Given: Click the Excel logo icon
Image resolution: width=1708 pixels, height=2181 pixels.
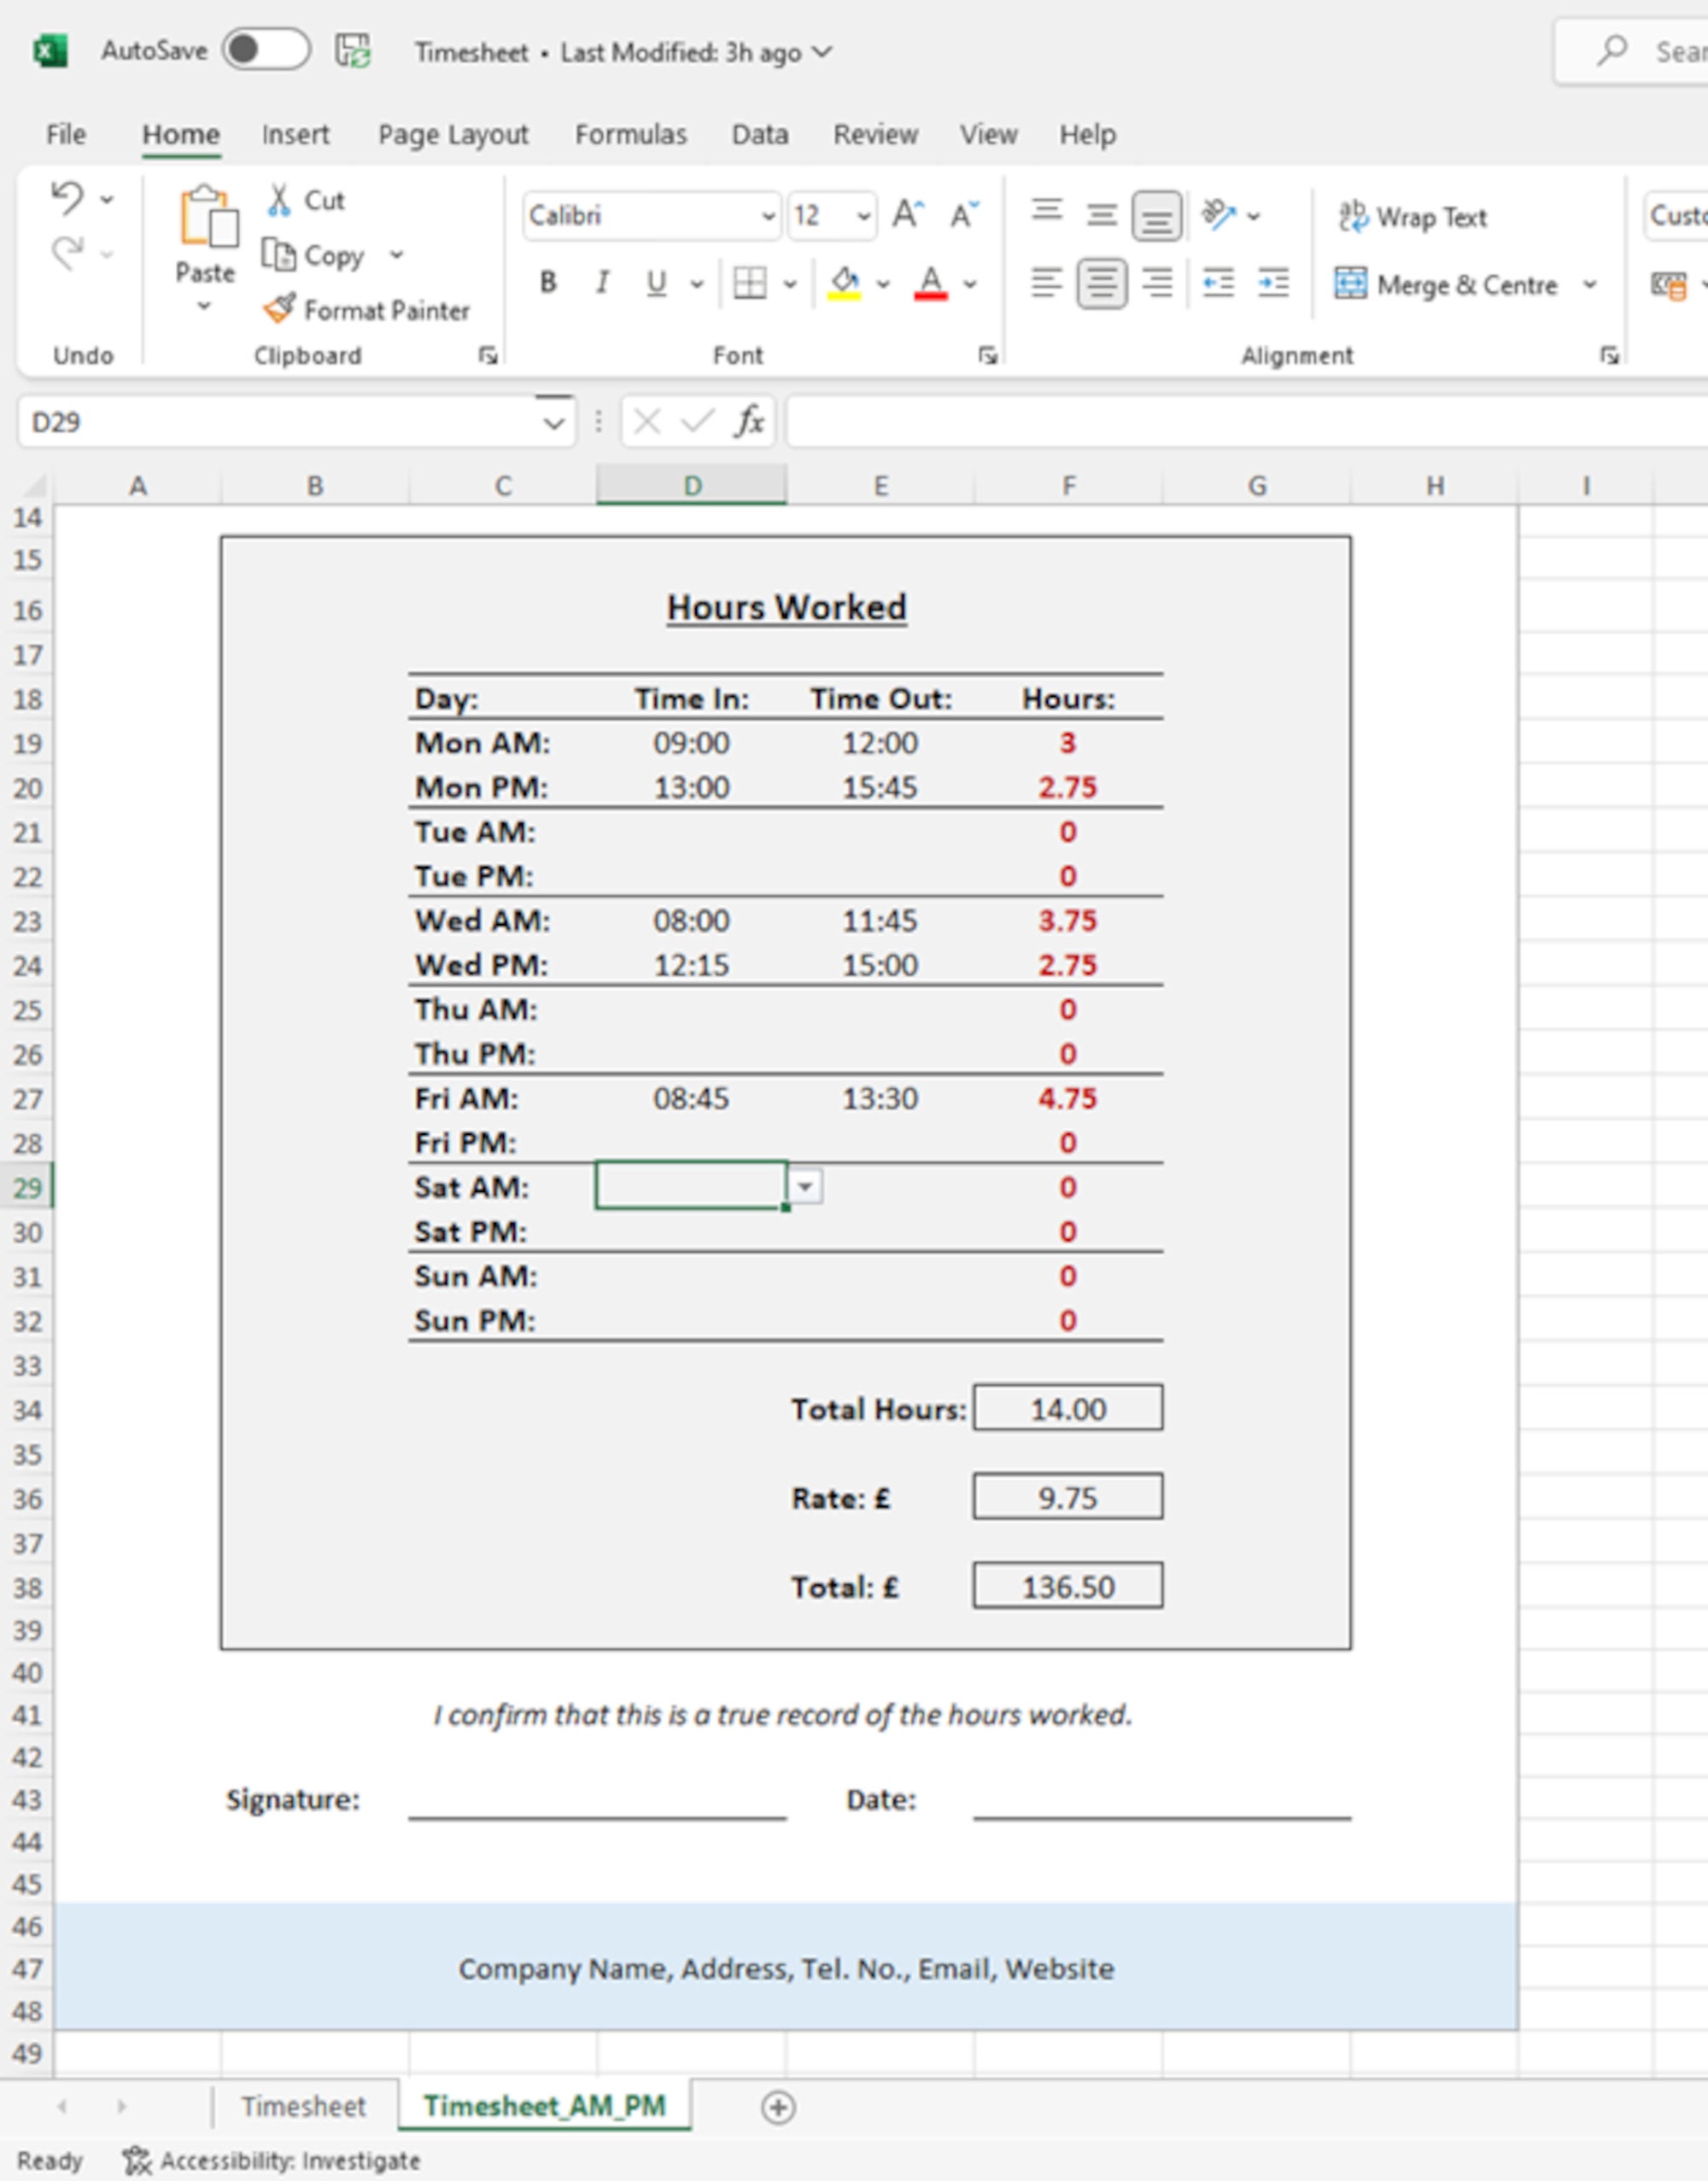Looking at the screenshot, I should tap(50, 50).
